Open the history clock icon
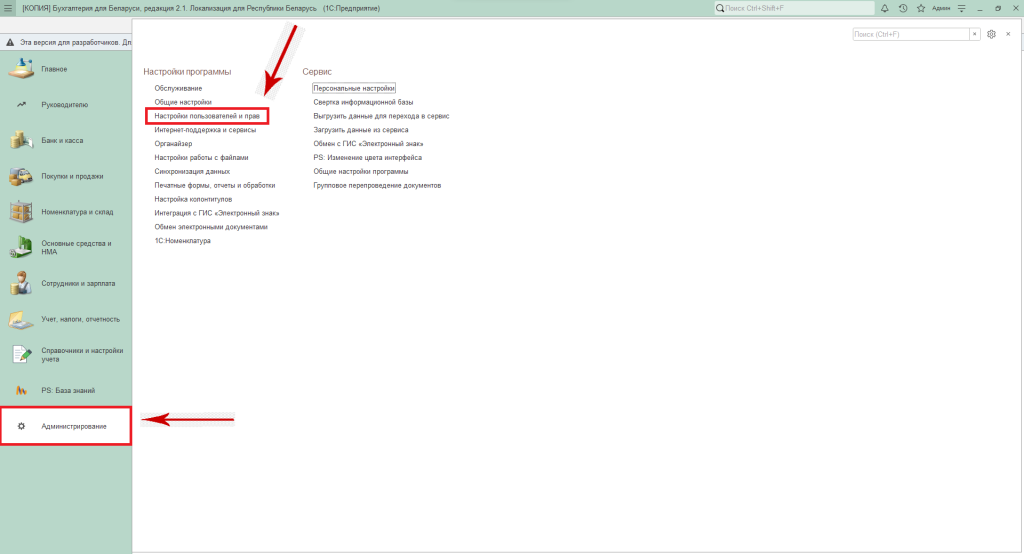 [903, 8]
